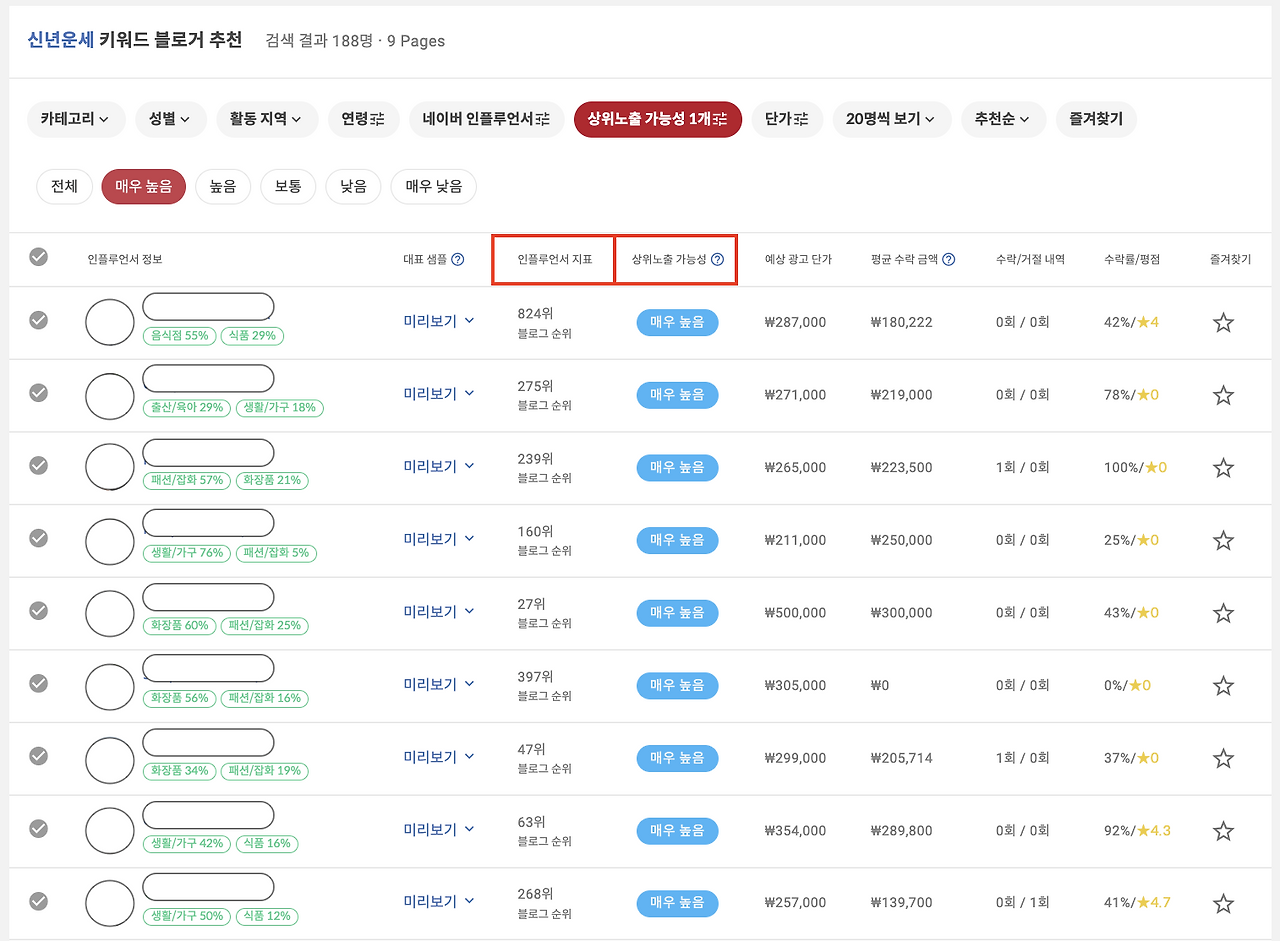Screen dimensions: 1280x941
Task: Click the 즐겨찾기 filter button
Action: coord(1096,118)
